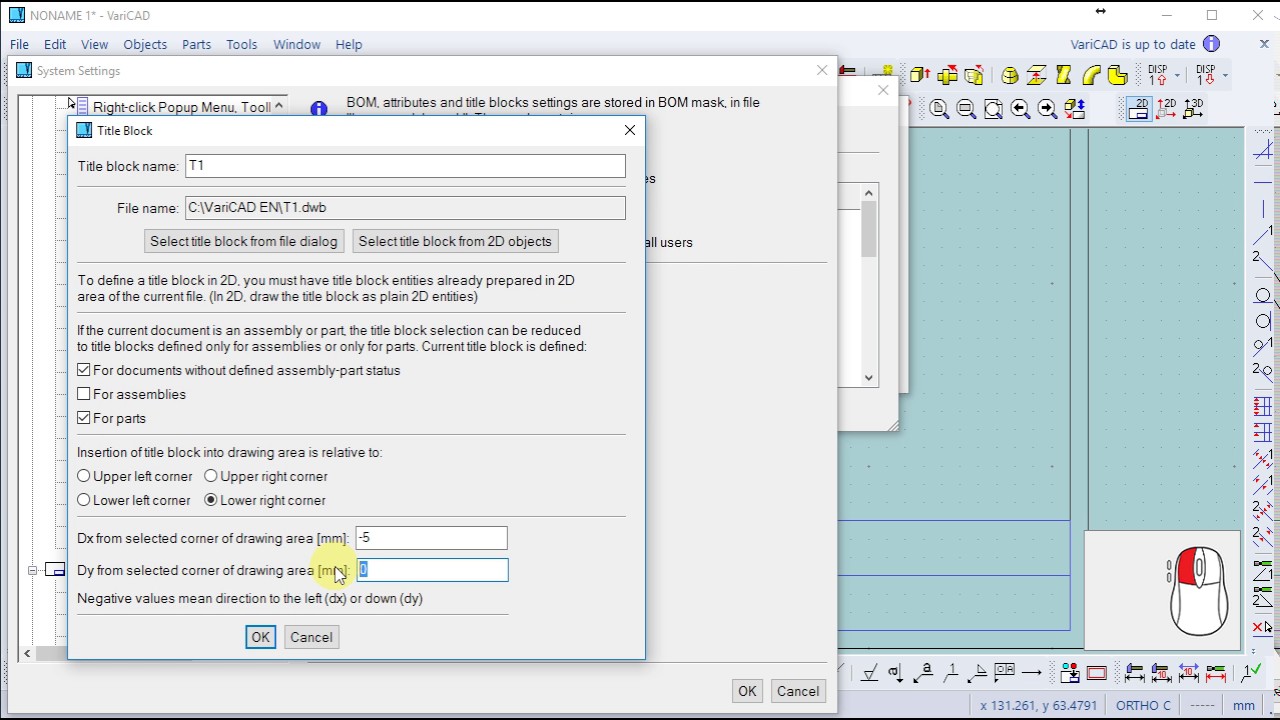Image resolution: width=1280 pixels, height=720 pixels.
Task: Select the yellow pipe elbow icon
Action: 1091,75
